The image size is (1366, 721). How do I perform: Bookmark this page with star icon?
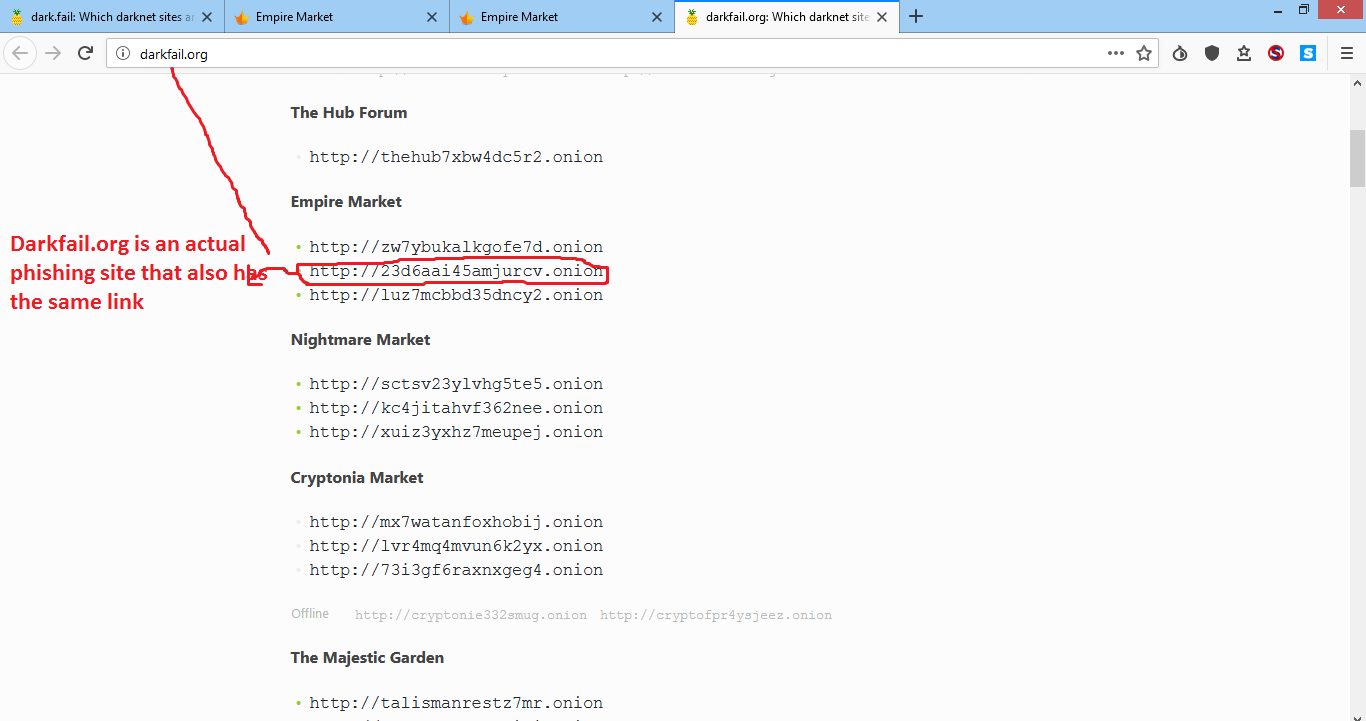click(1144, 53)
